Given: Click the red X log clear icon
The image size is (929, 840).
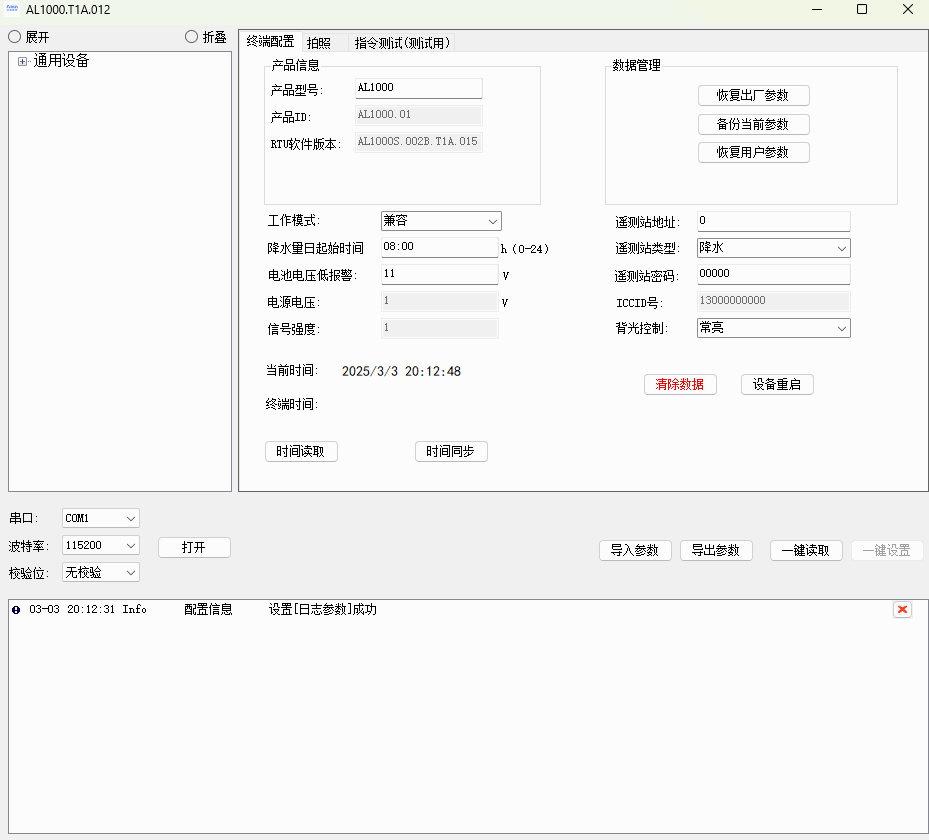Looking at the screenshot, I should [902, 610].
